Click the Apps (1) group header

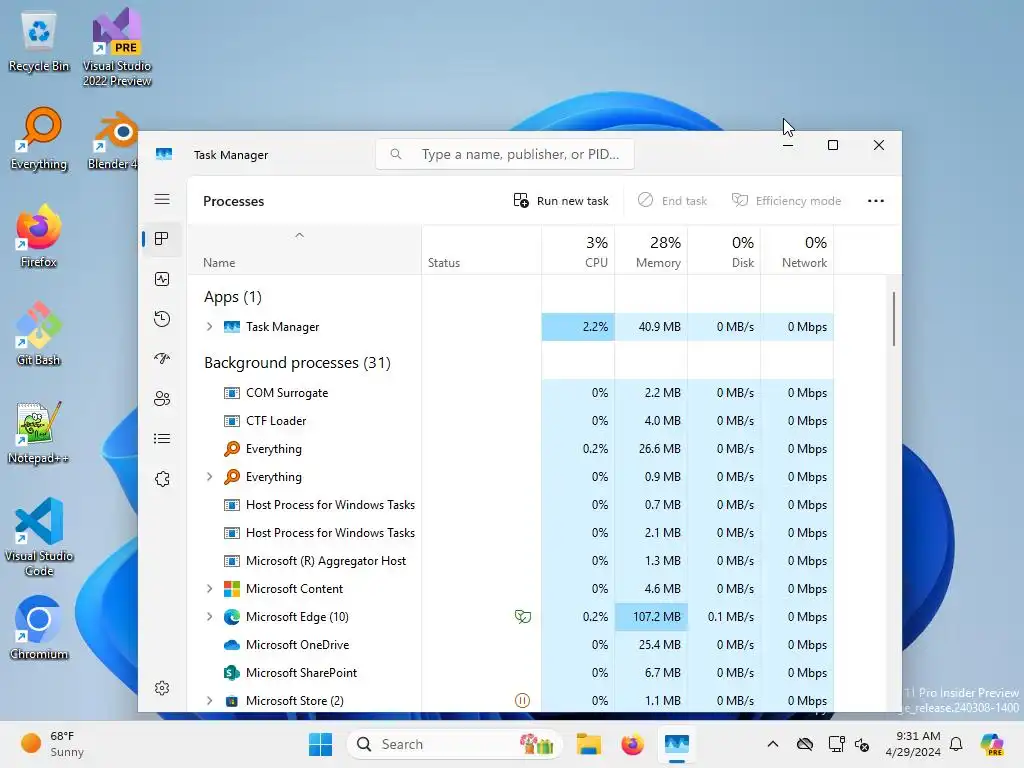[232, 296]
